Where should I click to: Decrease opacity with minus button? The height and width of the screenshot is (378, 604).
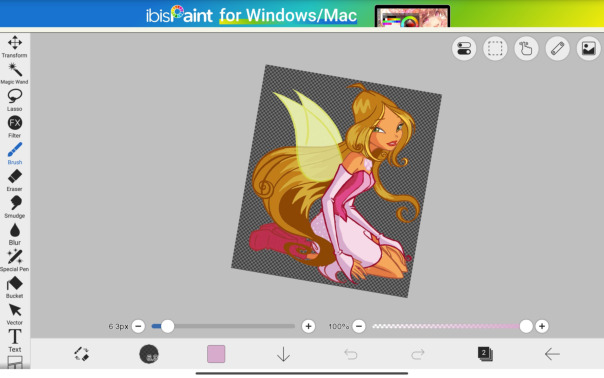pyautogui.click(x=359, y=326)
